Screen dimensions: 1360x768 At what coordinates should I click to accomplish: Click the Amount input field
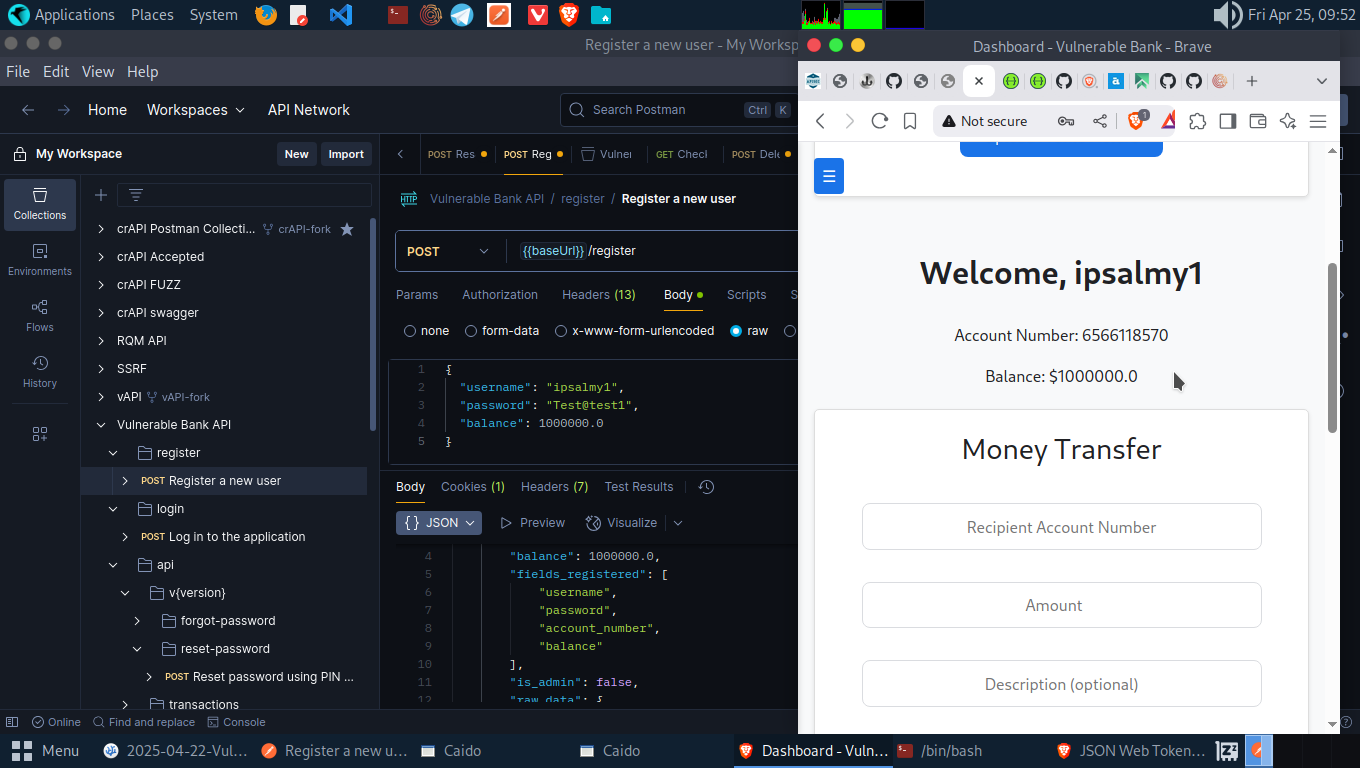(x=1061, y=605)
